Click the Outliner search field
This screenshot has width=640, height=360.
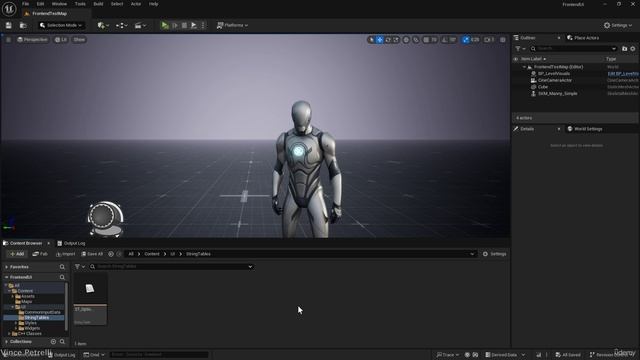coord(574,49)
